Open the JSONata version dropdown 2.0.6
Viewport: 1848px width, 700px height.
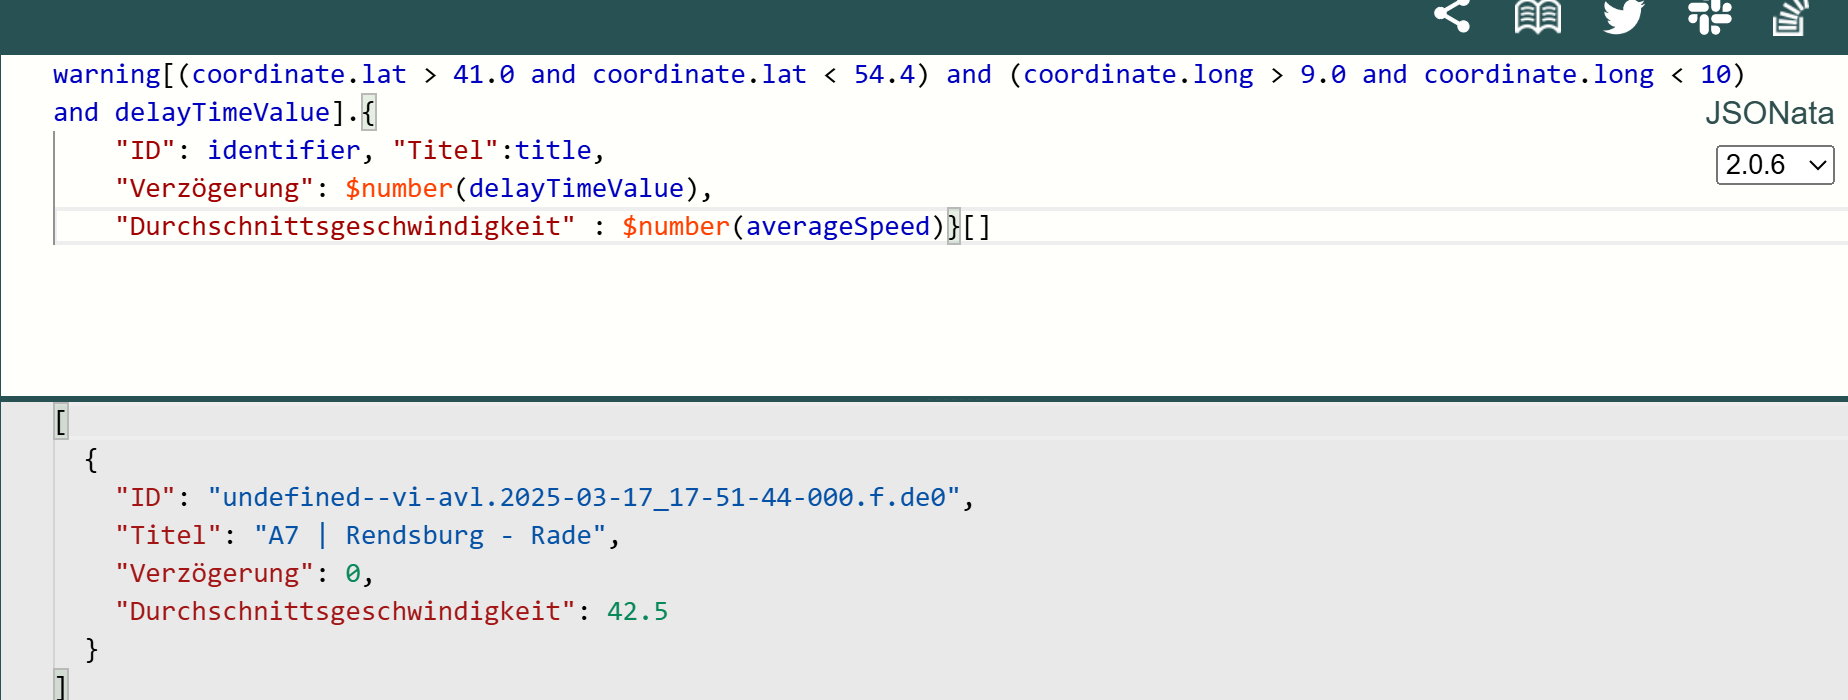[1775, 165]
